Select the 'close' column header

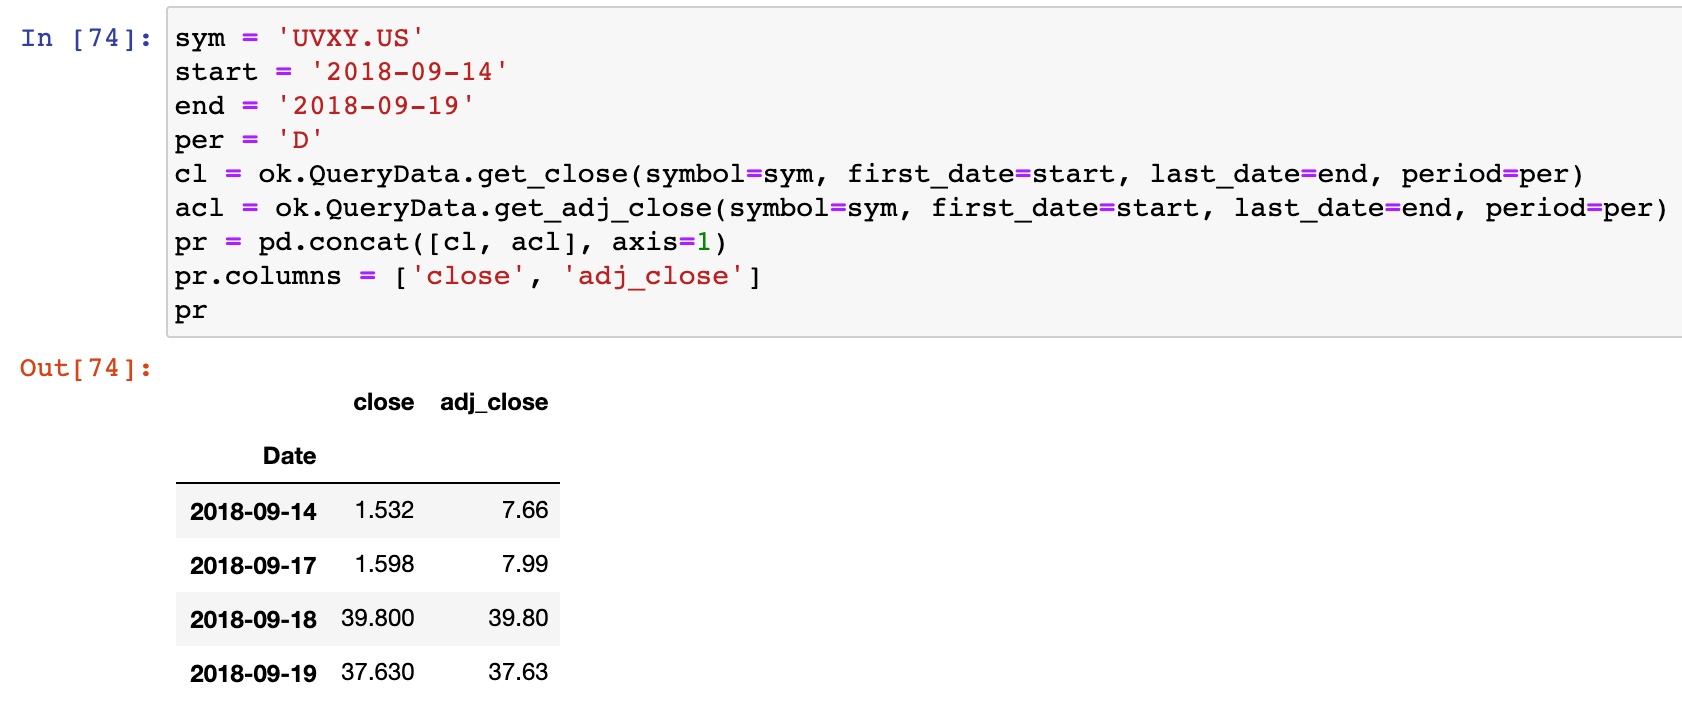pyautogui.click(x=384, y=402)
